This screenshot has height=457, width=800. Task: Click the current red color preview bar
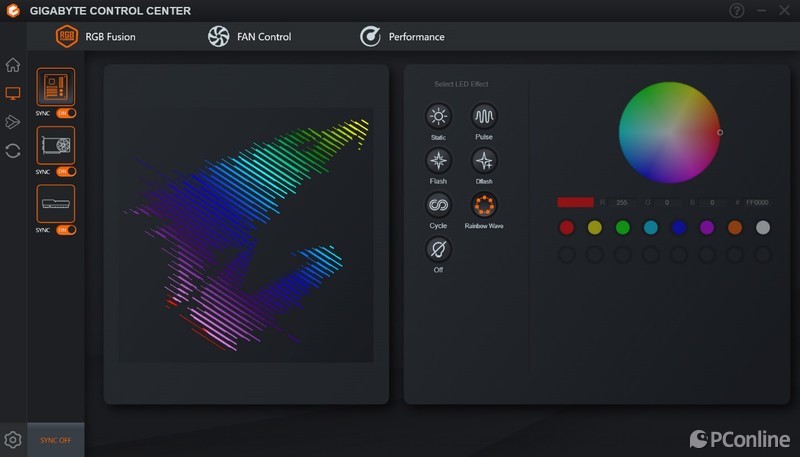point(576,202)
